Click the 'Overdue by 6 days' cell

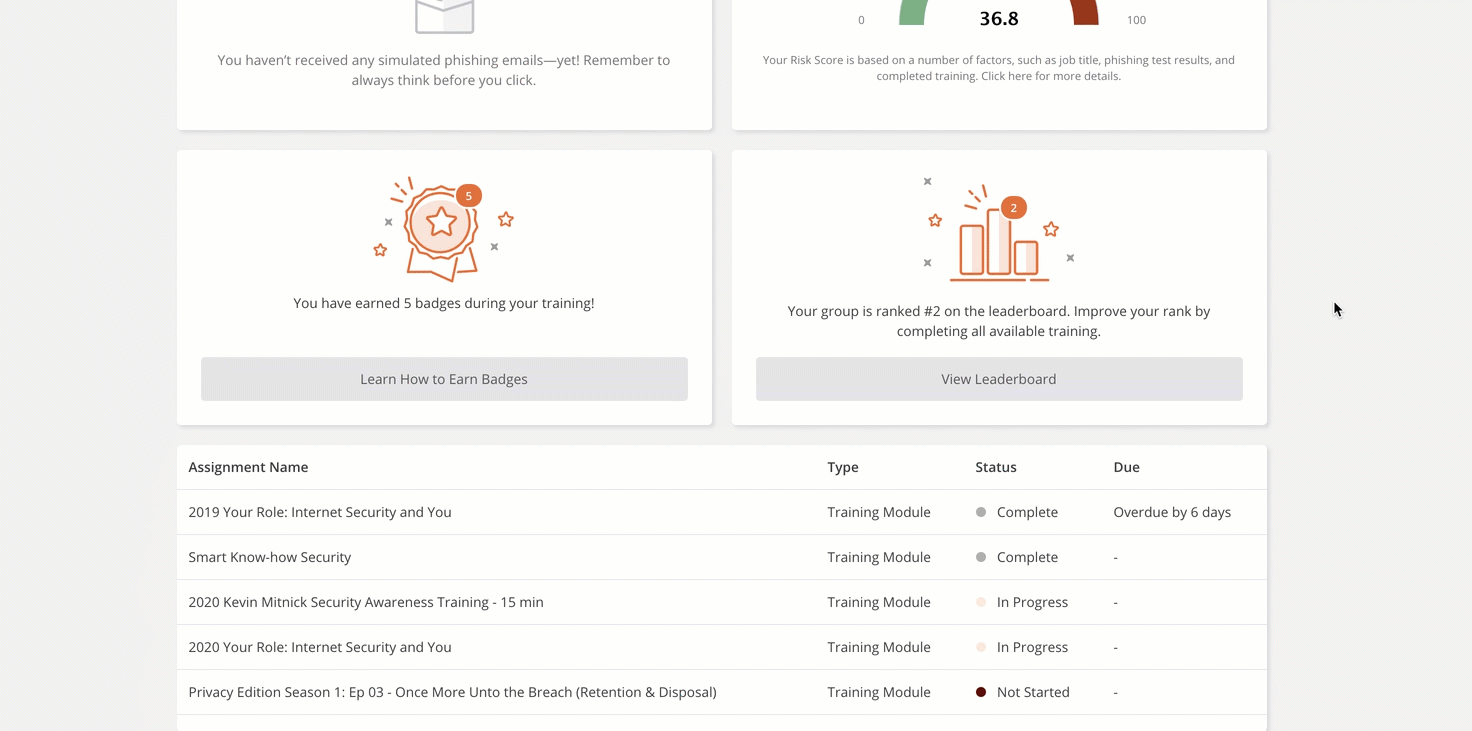(x=1172, y=512)
